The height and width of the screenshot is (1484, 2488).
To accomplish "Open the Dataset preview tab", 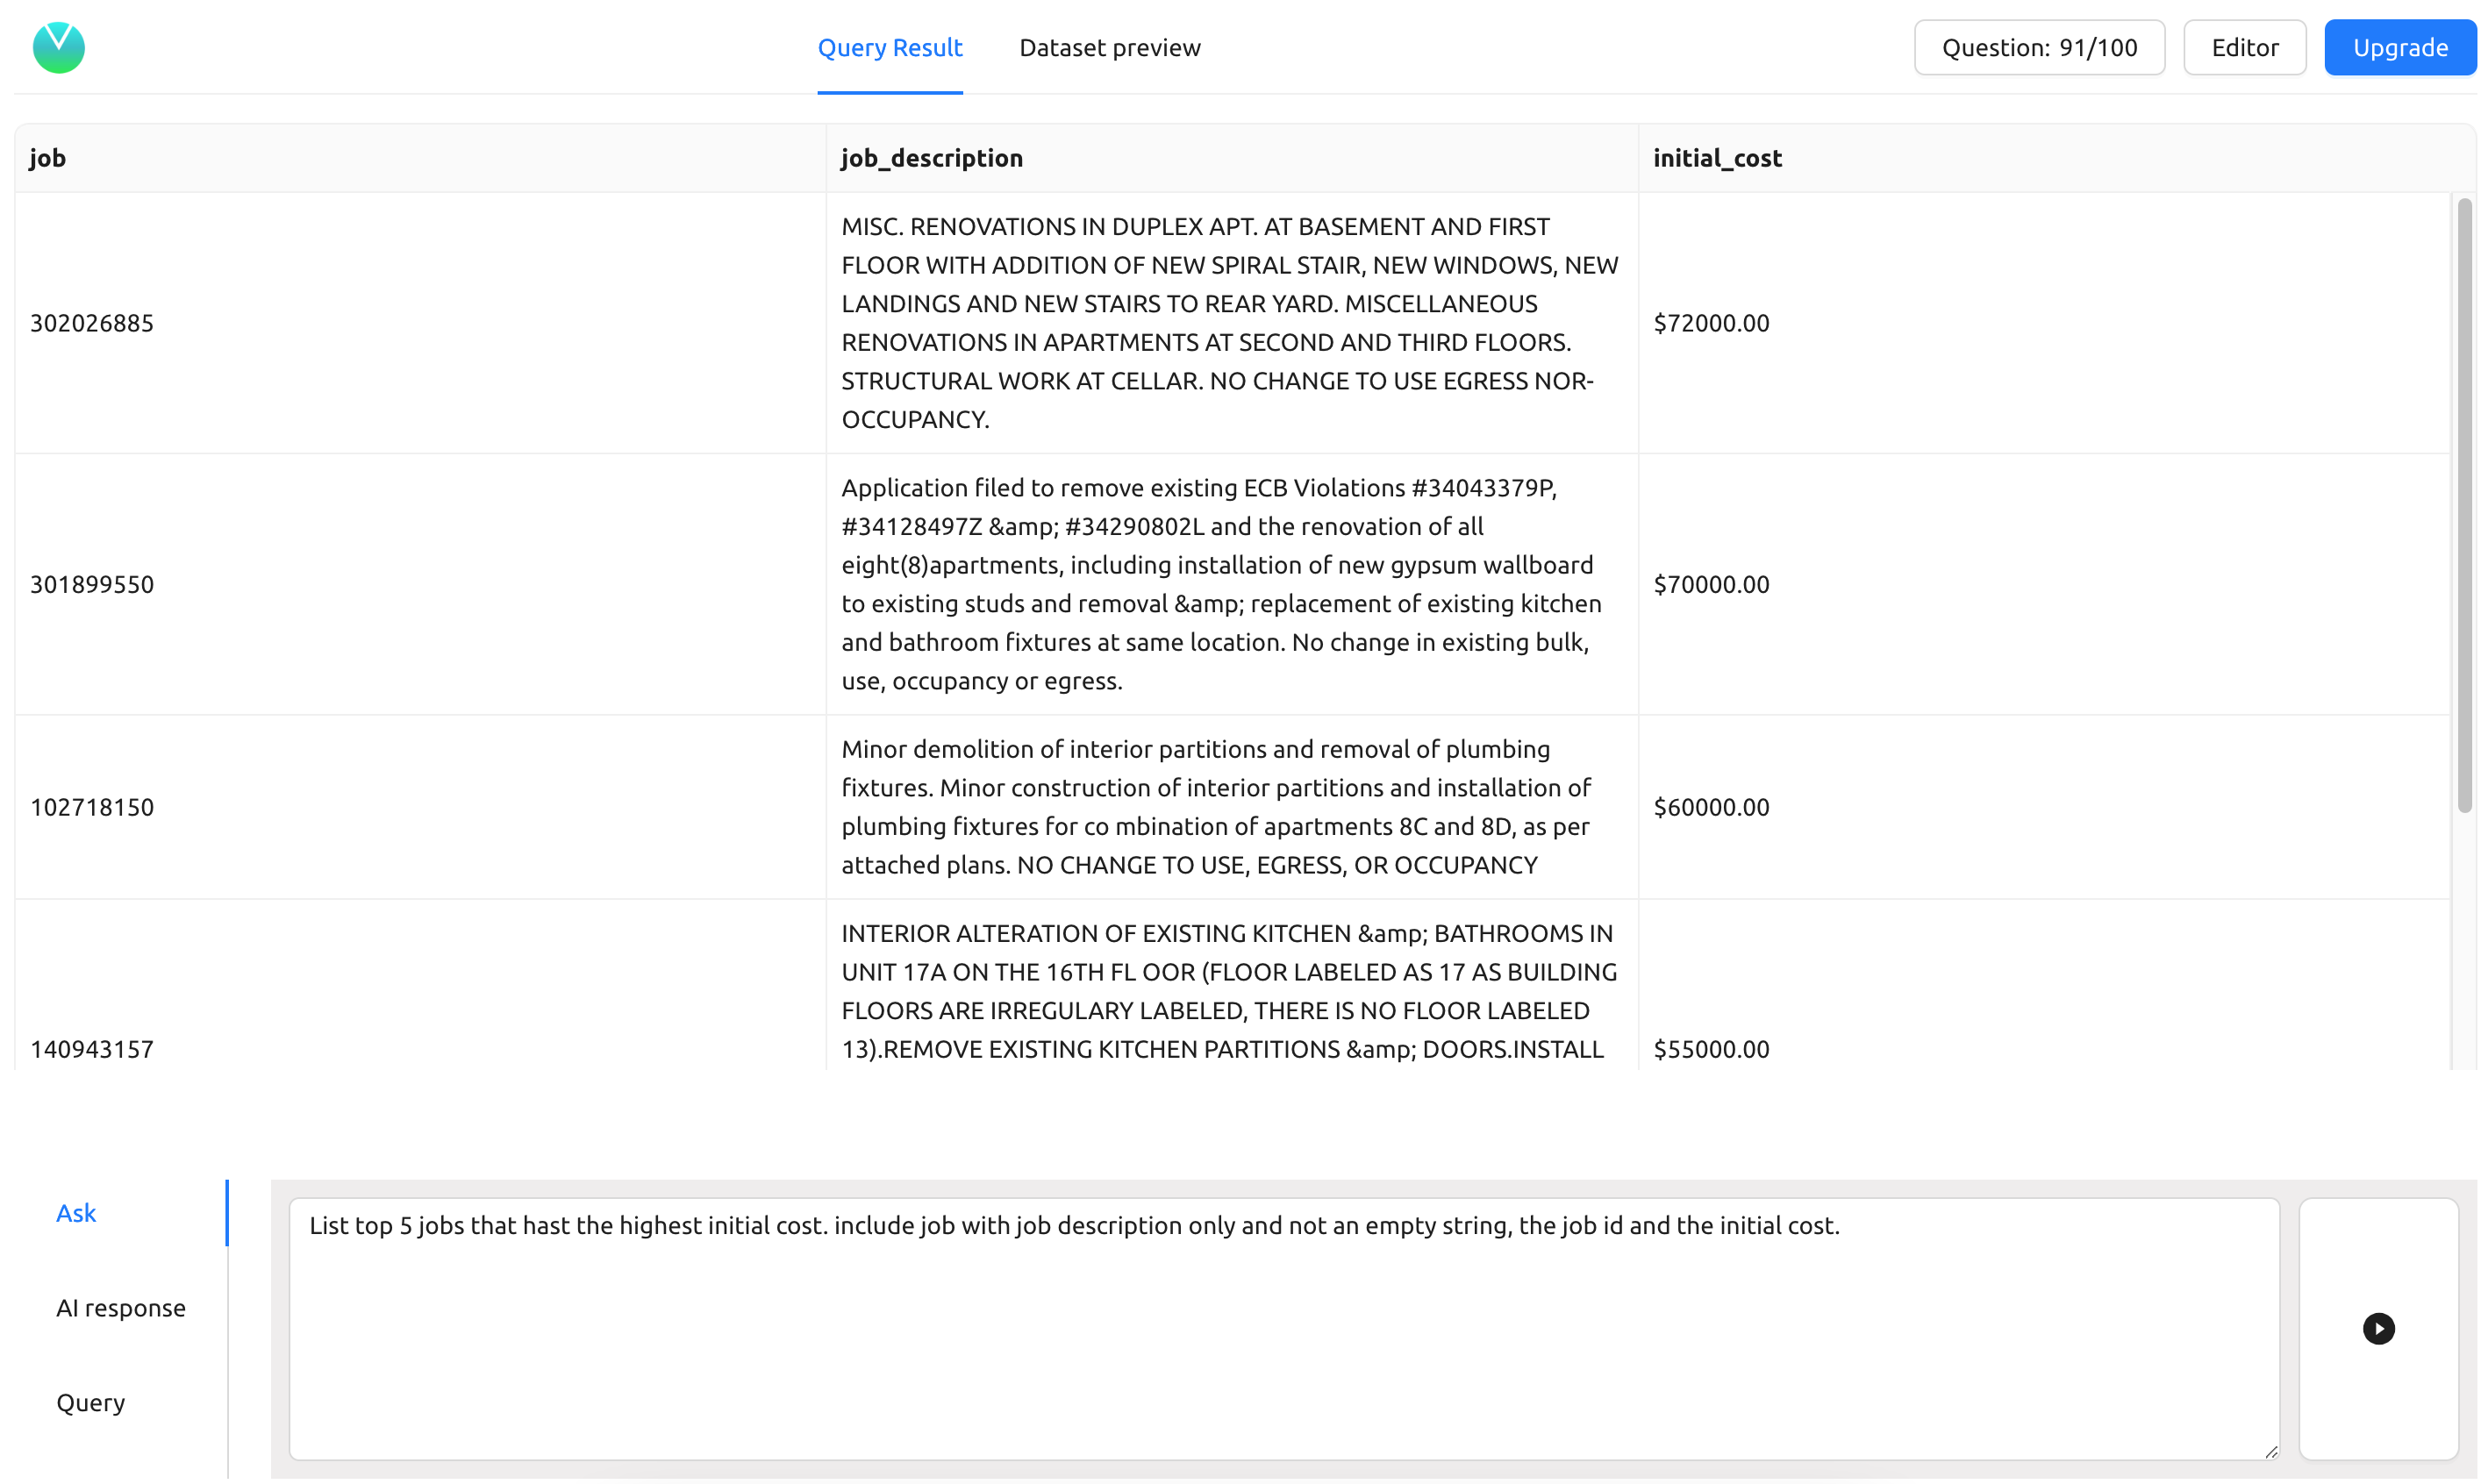I will click(x=1109, y=47).
